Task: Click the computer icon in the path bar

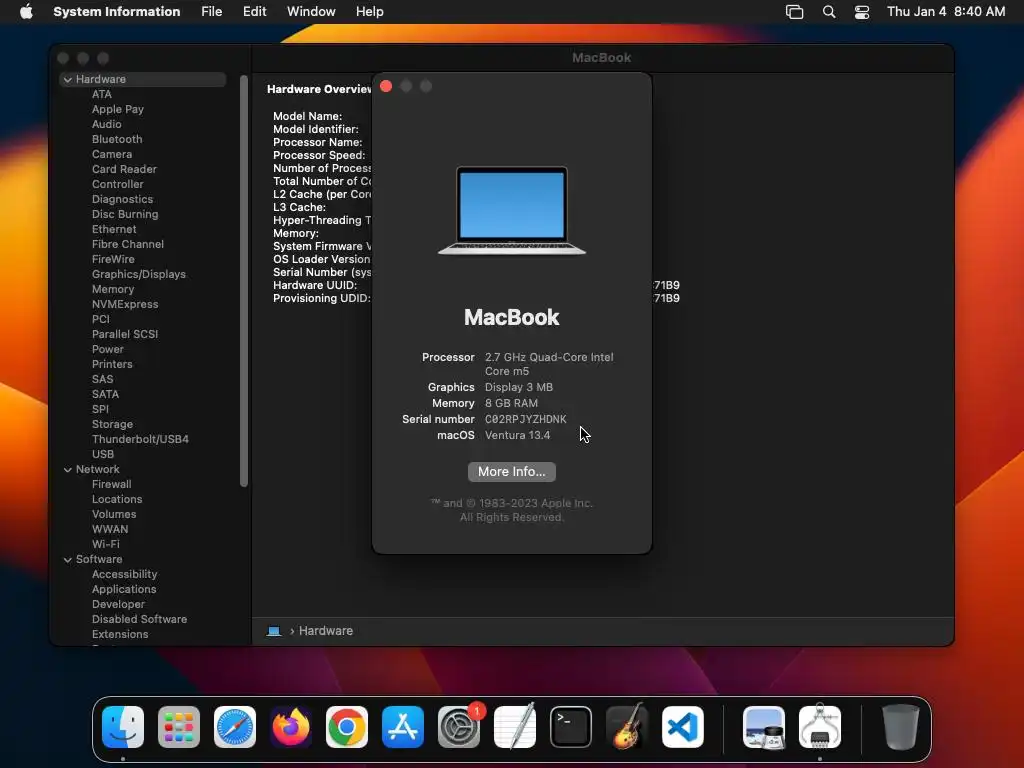Action: [x=274, y=631]
